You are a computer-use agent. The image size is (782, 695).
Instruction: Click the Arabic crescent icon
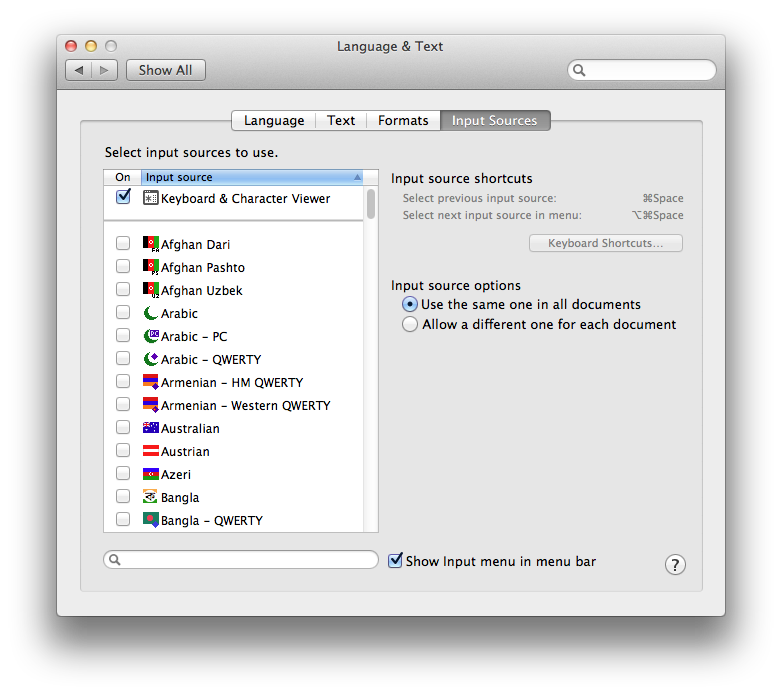[151, 313]
